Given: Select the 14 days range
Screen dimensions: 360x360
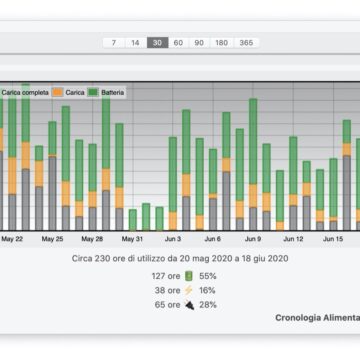Looking at the screenshot, I should 136,43.
